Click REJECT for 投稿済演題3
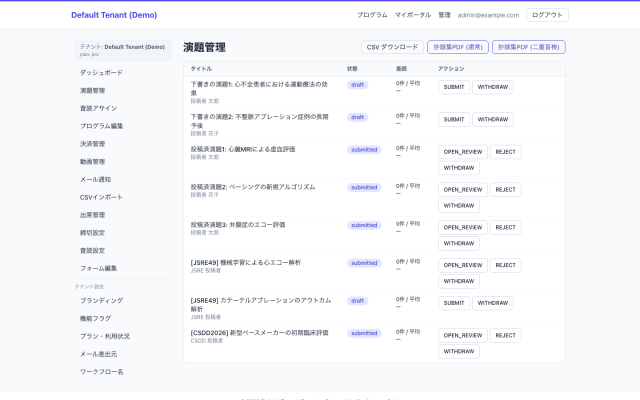 (505, 227)
